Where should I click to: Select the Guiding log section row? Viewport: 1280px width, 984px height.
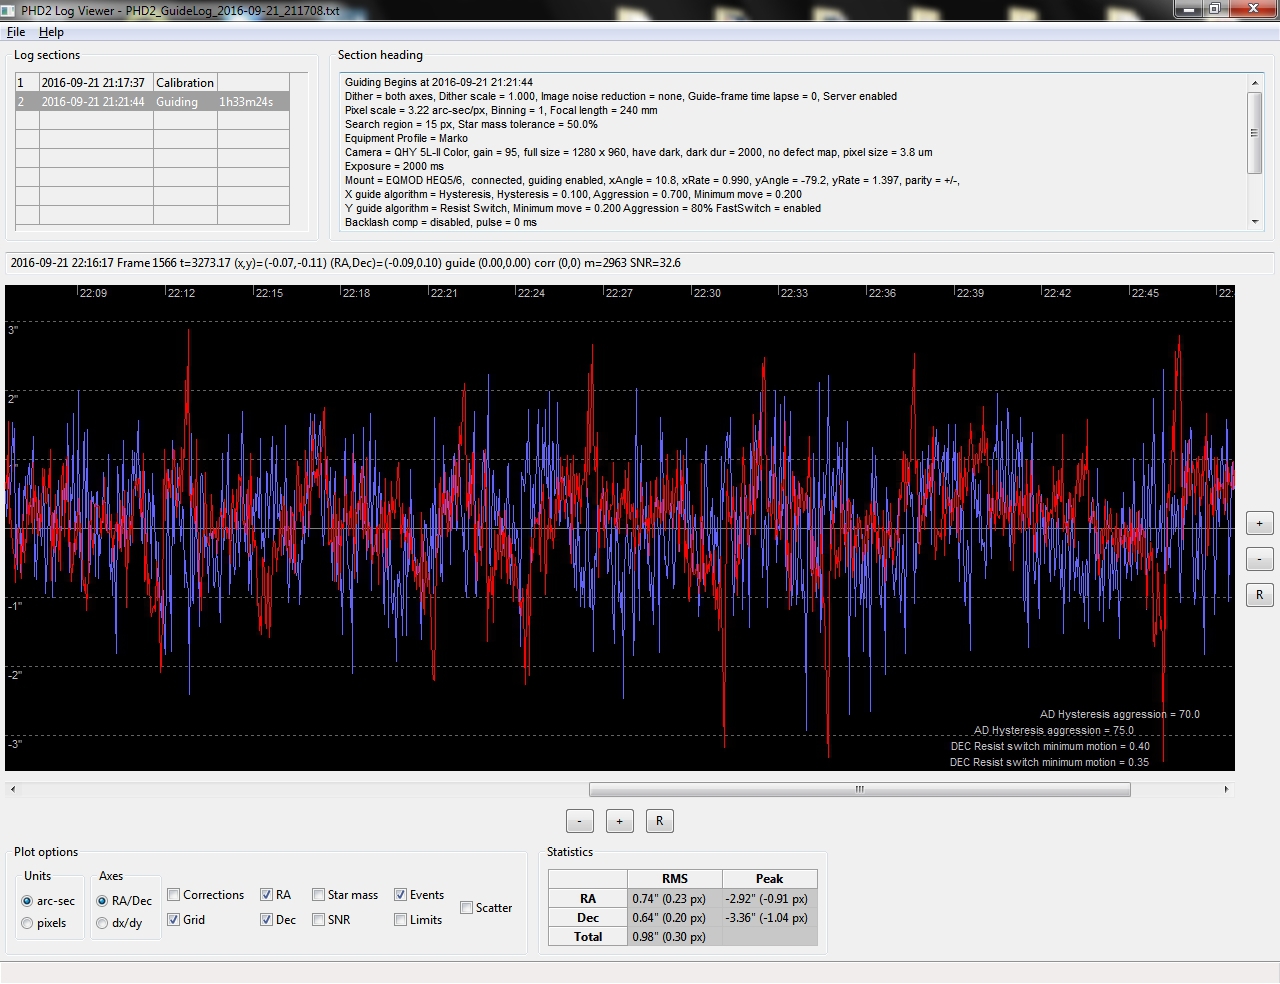tap(152, 102)
